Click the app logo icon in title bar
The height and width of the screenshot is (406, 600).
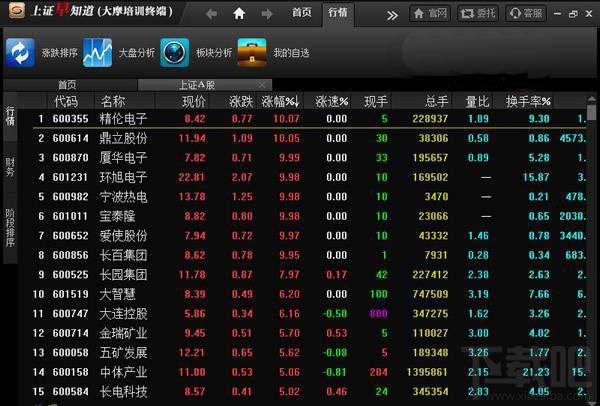[x=16, y=10]
